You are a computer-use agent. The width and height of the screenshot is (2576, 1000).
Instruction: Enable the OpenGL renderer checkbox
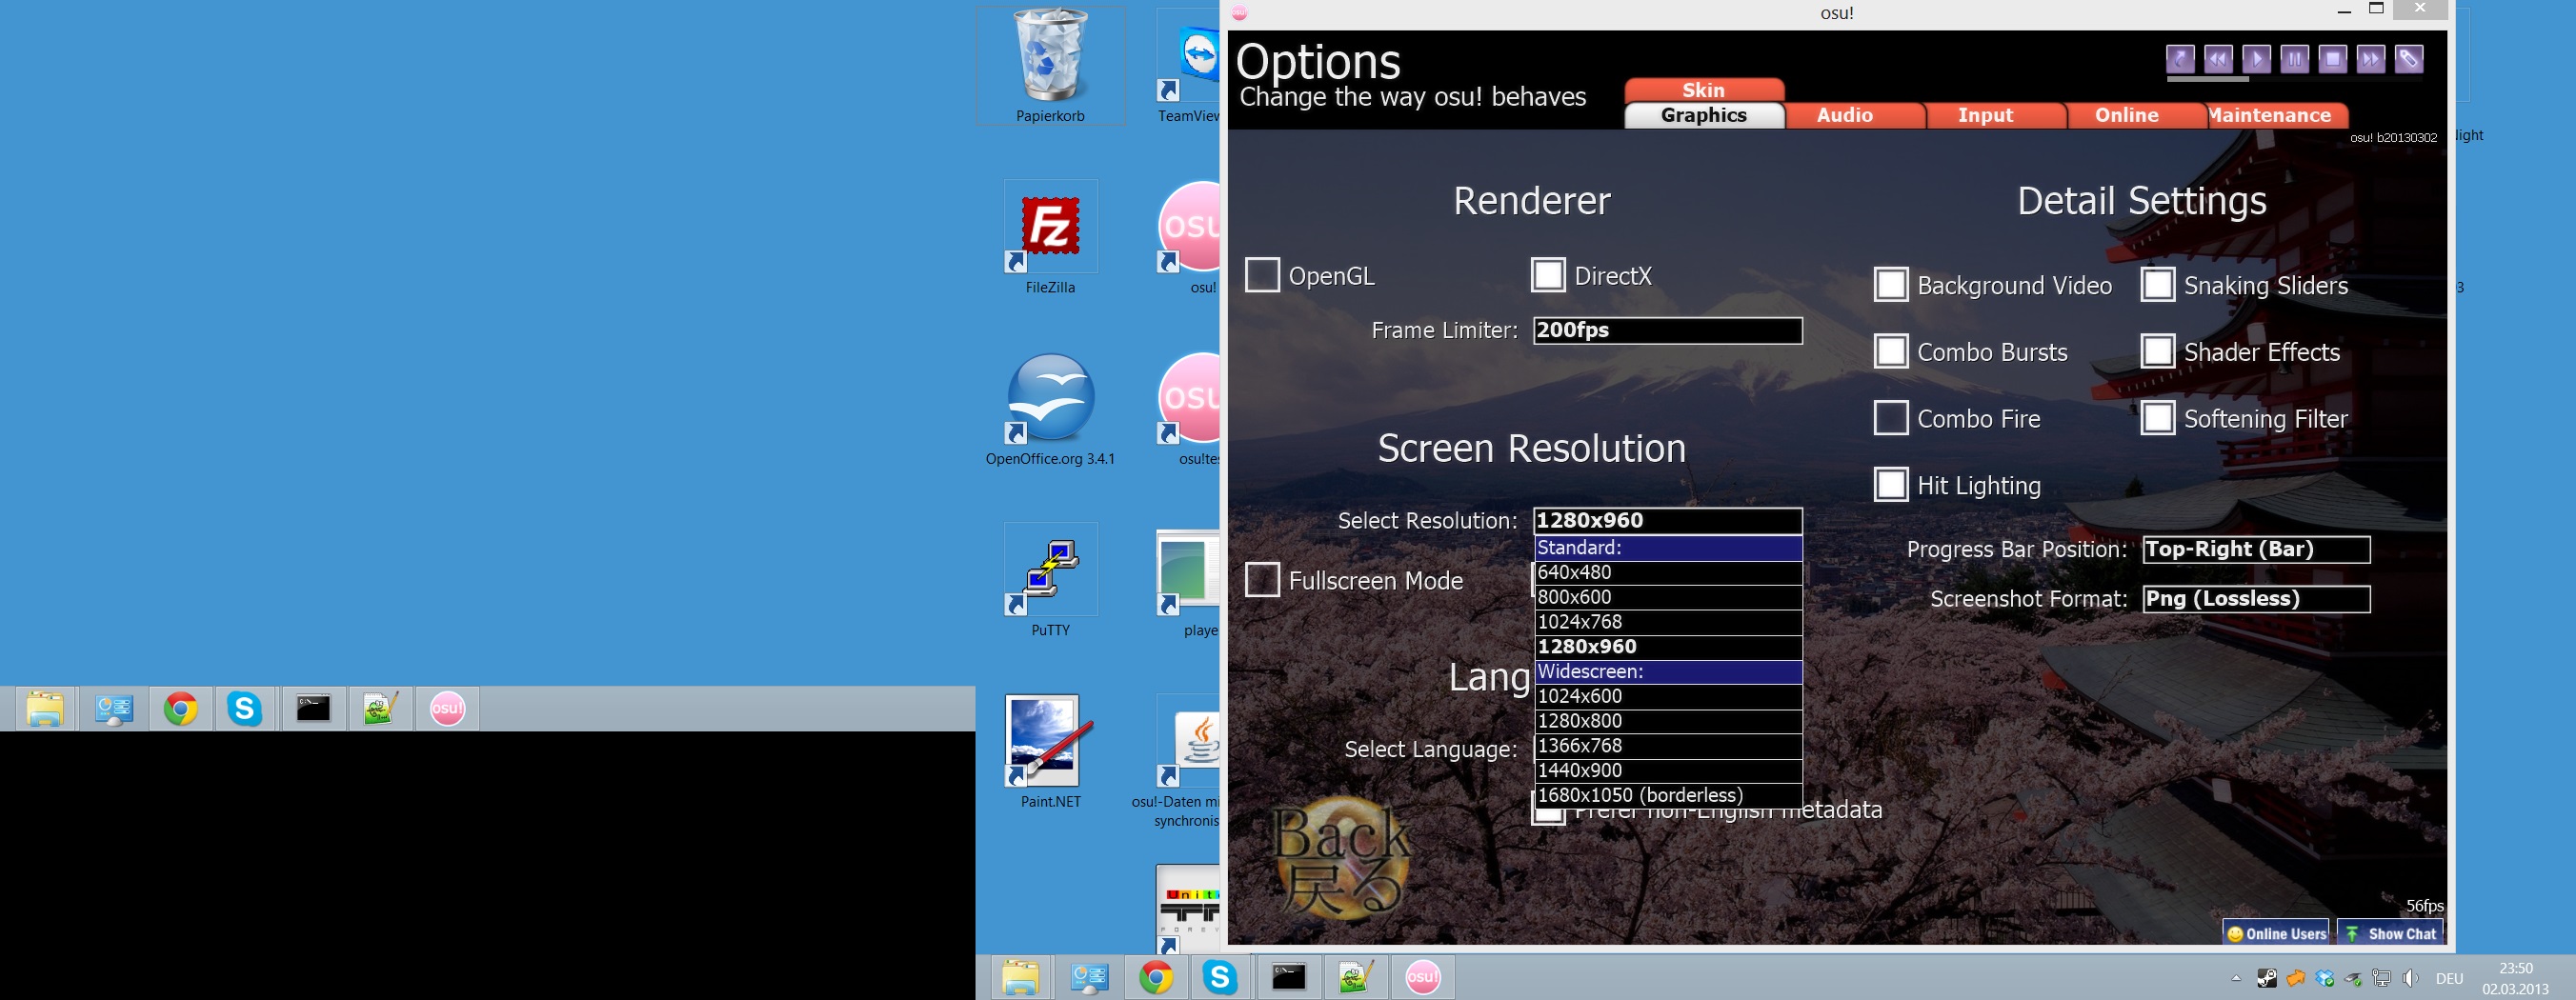(1262, 275)
